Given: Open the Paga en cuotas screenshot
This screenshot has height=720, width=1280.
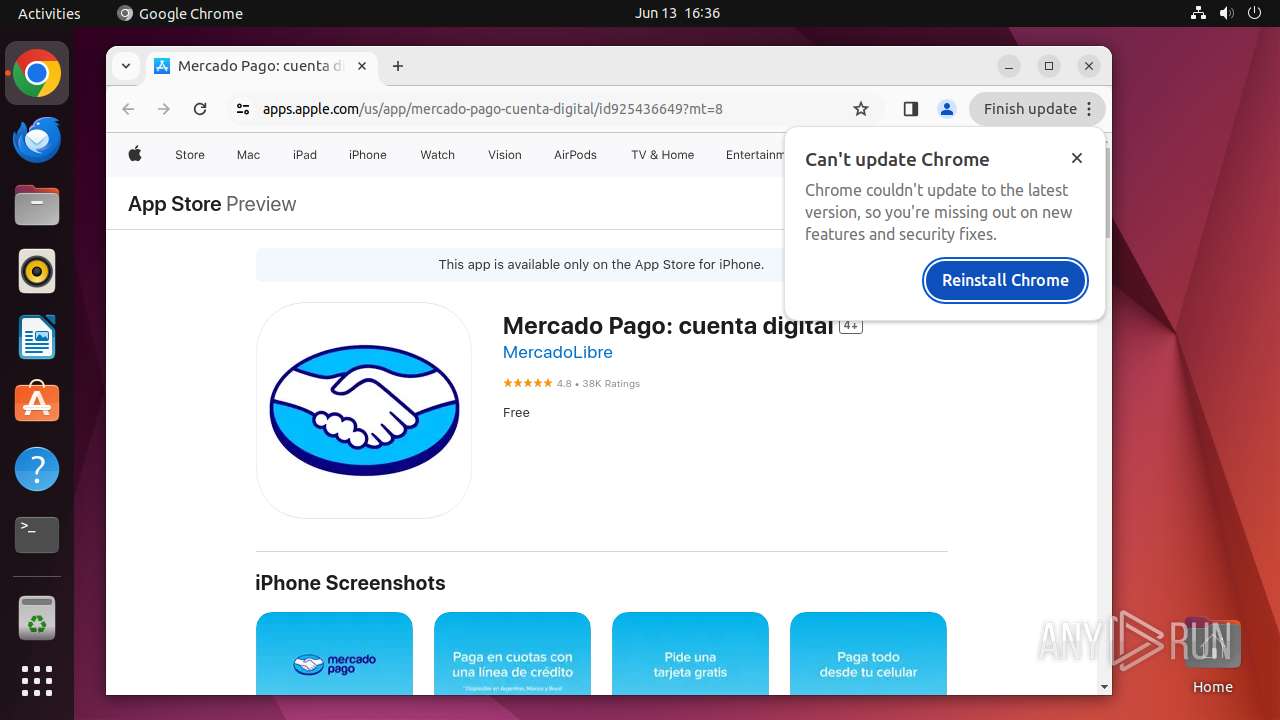Looking at the screenshot, I should pyautogui.click(x=512, y=653).
